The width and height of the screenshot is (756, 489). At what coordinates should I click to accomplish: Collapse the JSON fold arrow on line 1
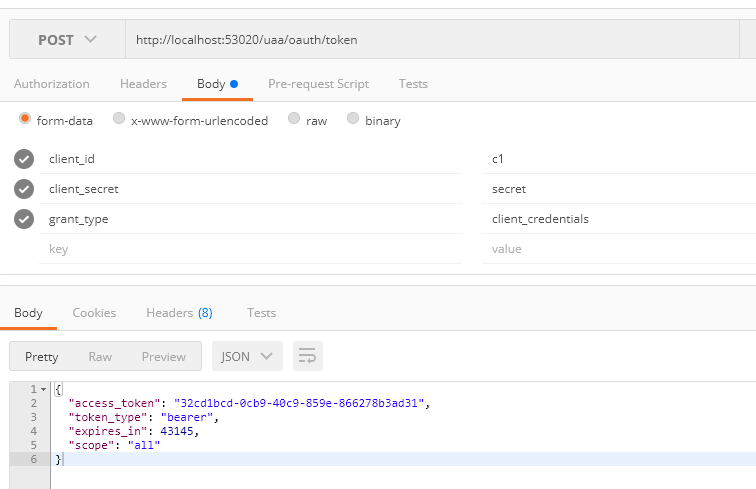(43, 389)
